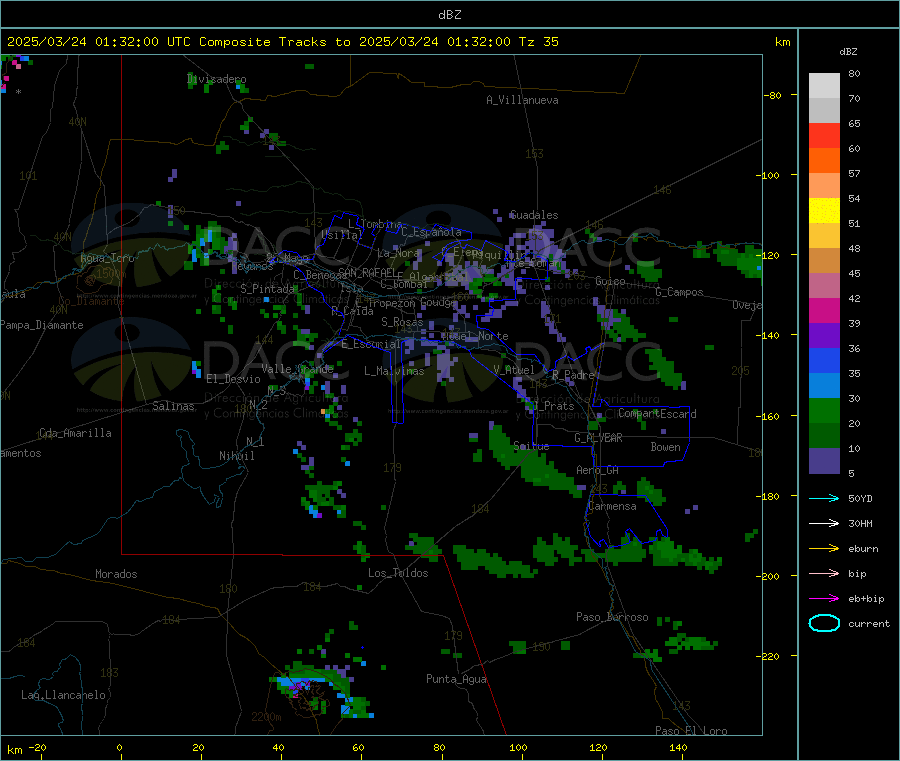Click the 35 dBZ blue color swatch
Image resolution: width=900 pixels, height=761 pixels.
click(824, 360)
